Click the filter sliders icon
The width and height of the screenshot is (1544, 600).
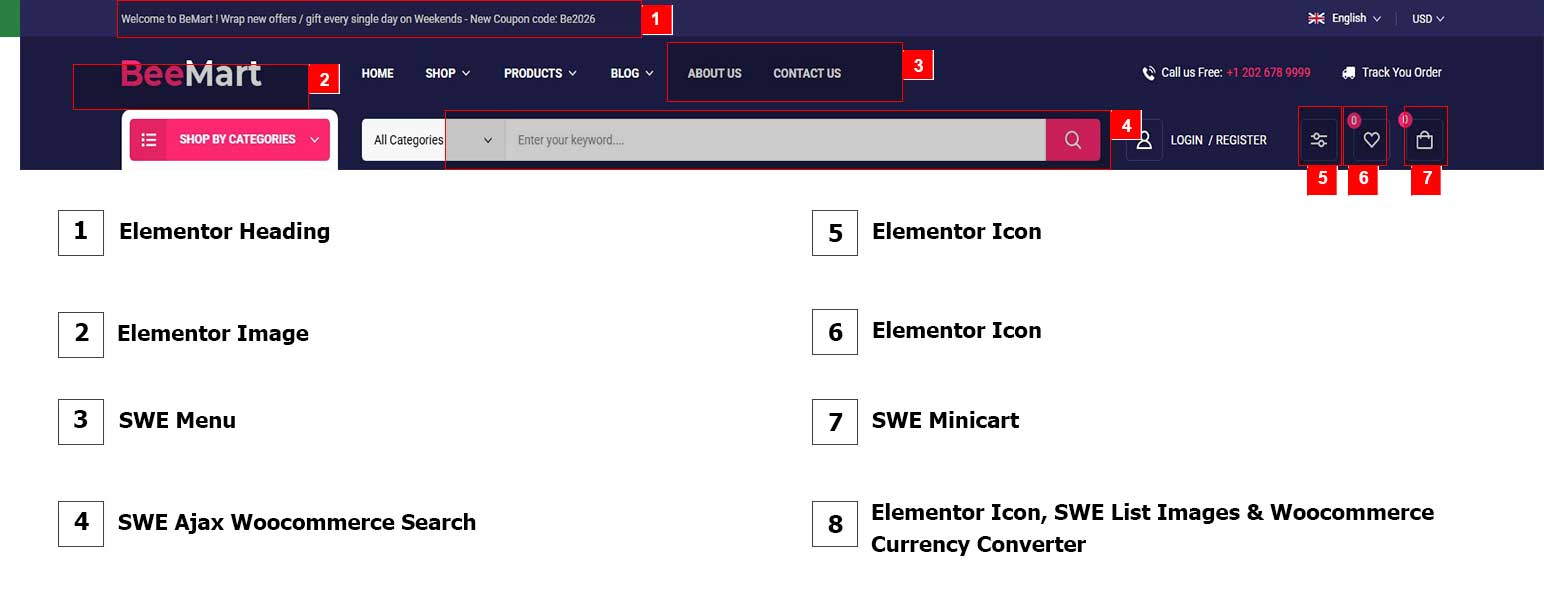click(x=1319, y=140)
